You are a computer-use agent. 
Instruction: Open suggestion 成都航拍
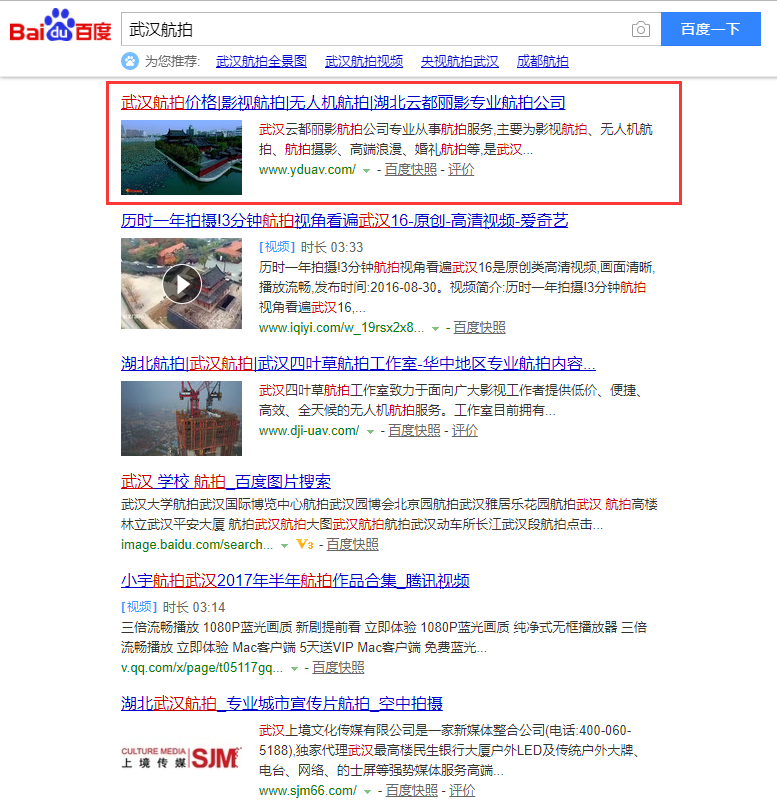pyautogui.click(x=542, y=61)
